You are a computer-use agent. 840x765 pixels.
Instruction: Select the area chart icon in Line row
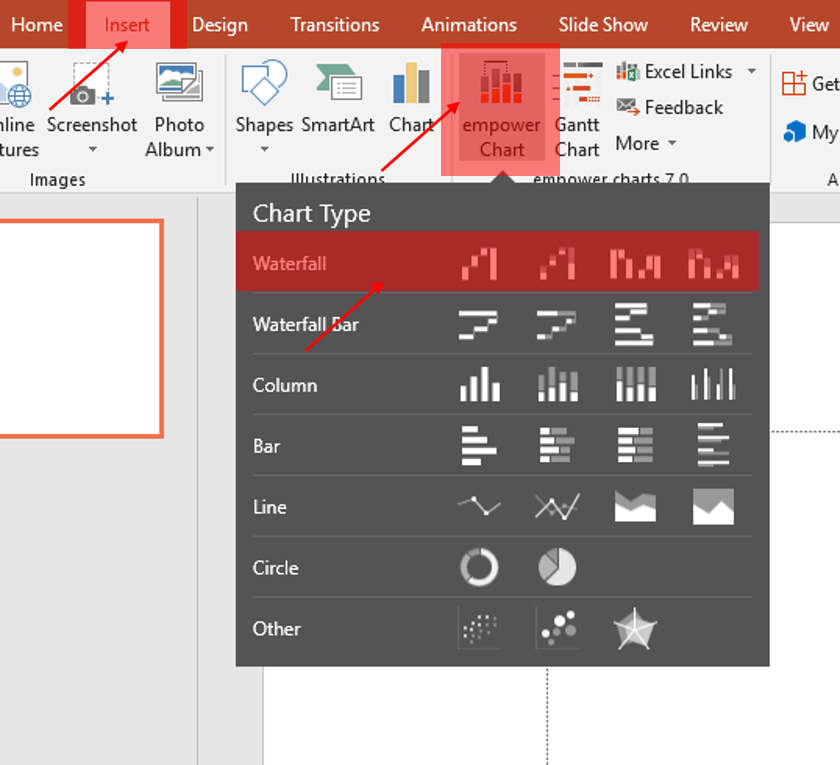(635, 507)
